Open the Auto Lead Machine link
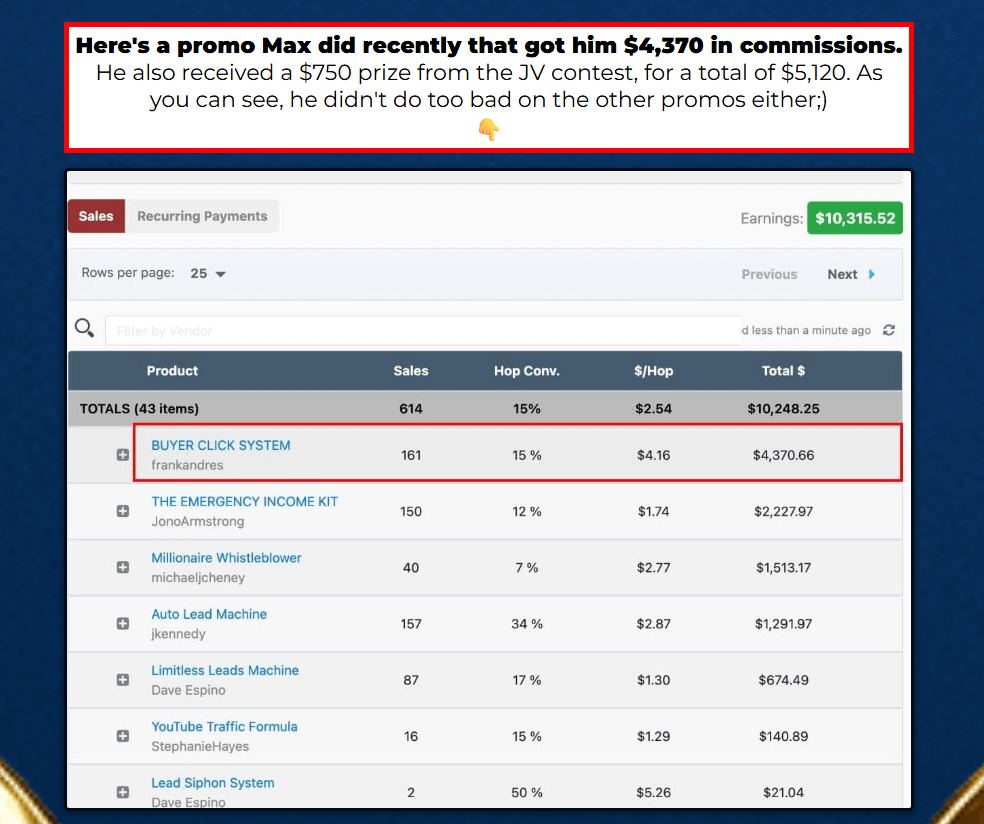This screenshot has height=824, width=984. 209,614
